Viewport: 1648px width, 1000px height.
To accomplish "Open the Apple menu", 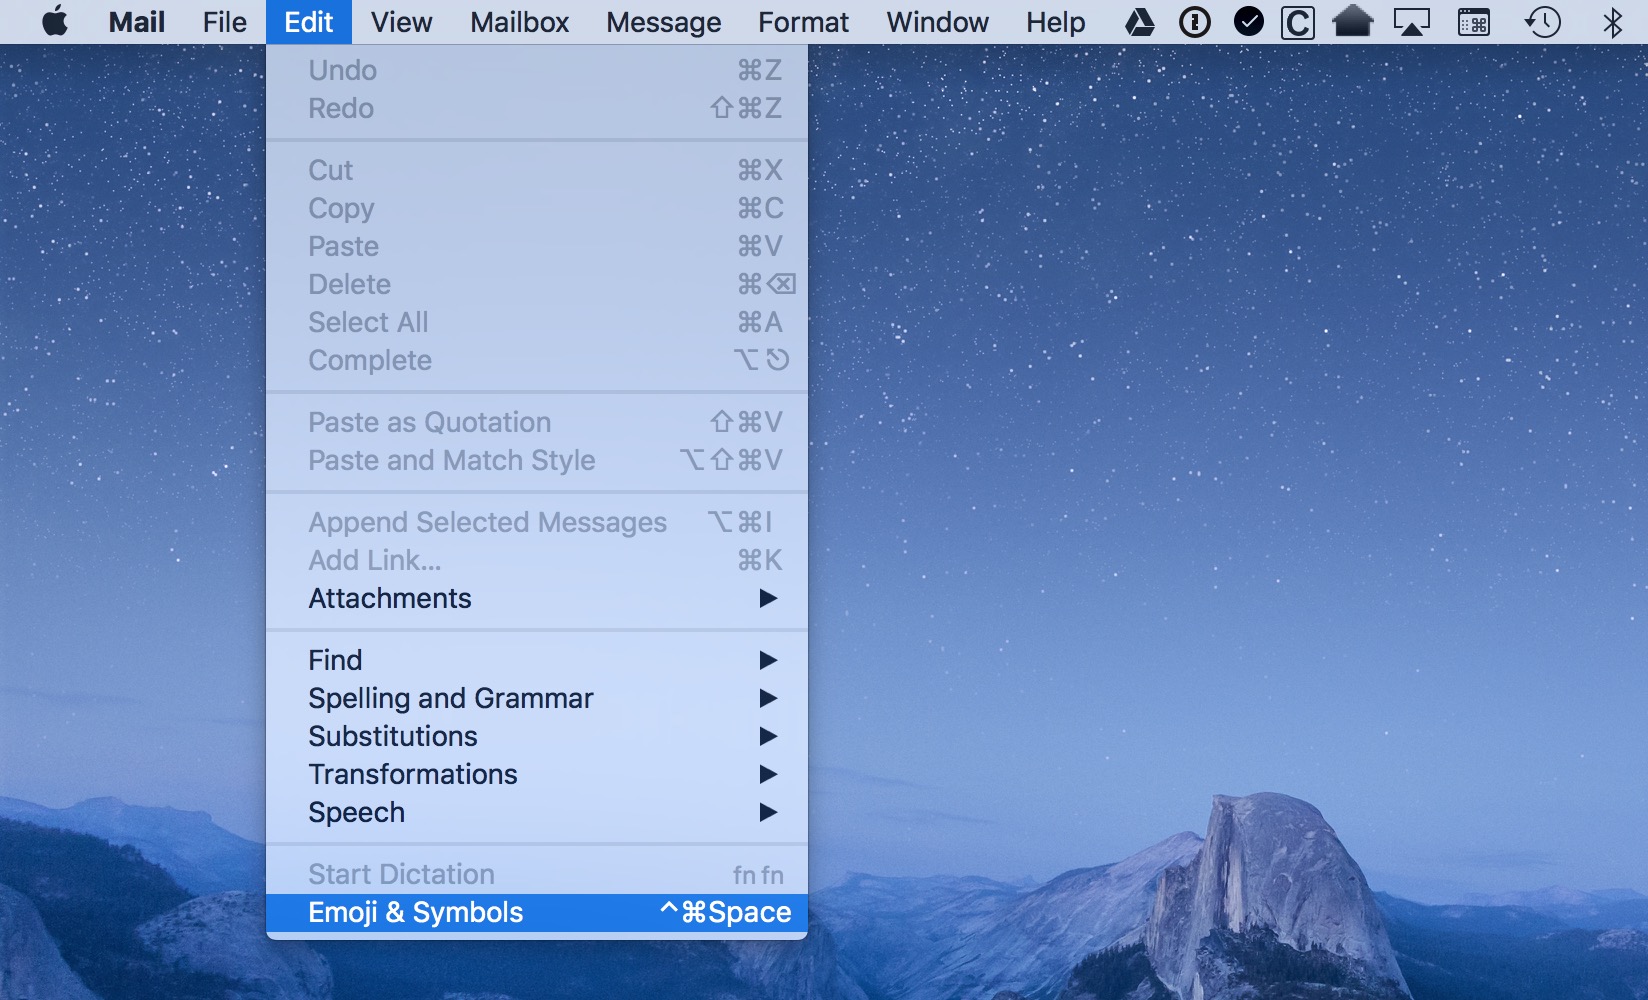I will [x=56, y=21].
